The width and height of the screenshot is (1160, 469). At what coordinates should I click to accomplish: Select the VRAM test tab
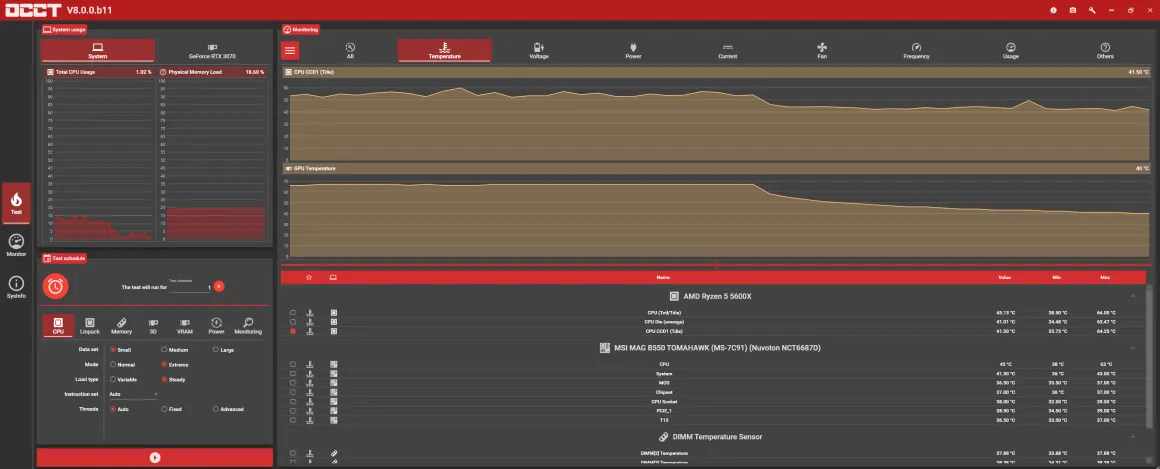coord(185,326)
